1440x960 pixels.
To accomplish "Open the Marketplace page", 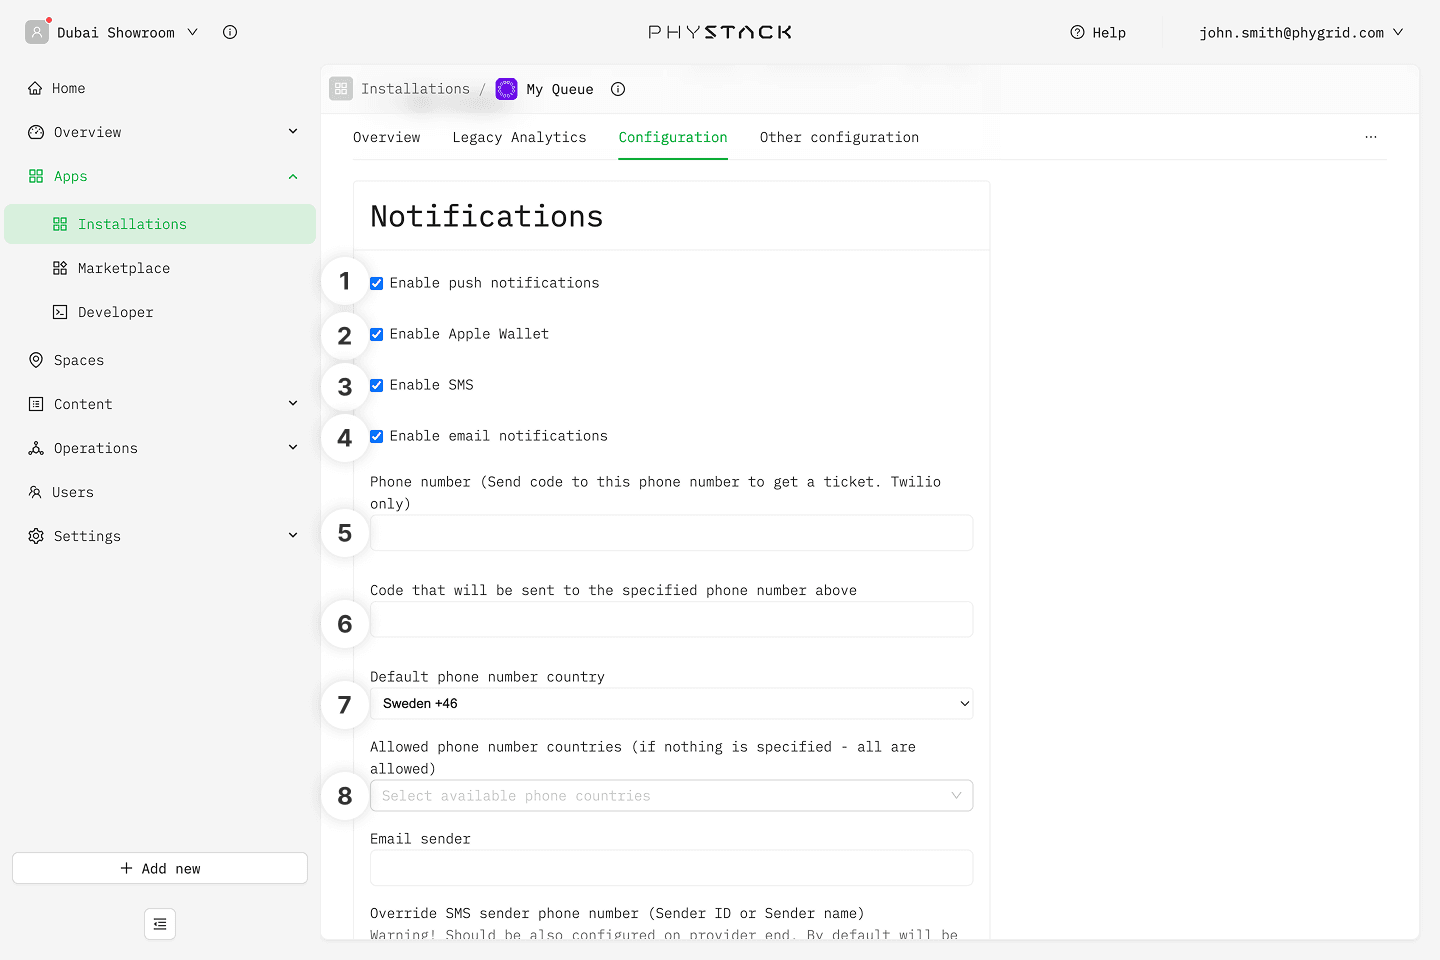I will point(123,268).
